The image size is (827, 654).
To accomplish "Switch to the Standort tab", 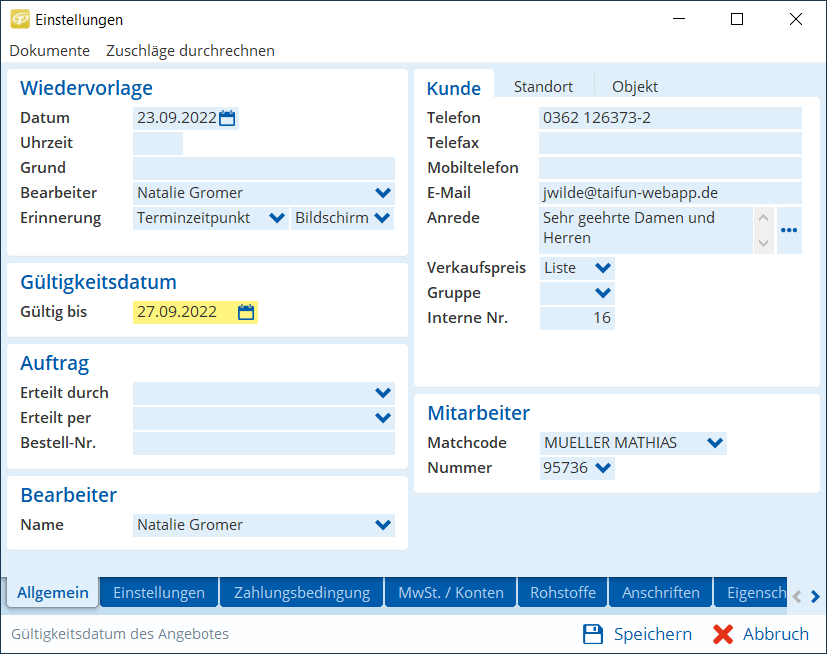I will point(543,87).
